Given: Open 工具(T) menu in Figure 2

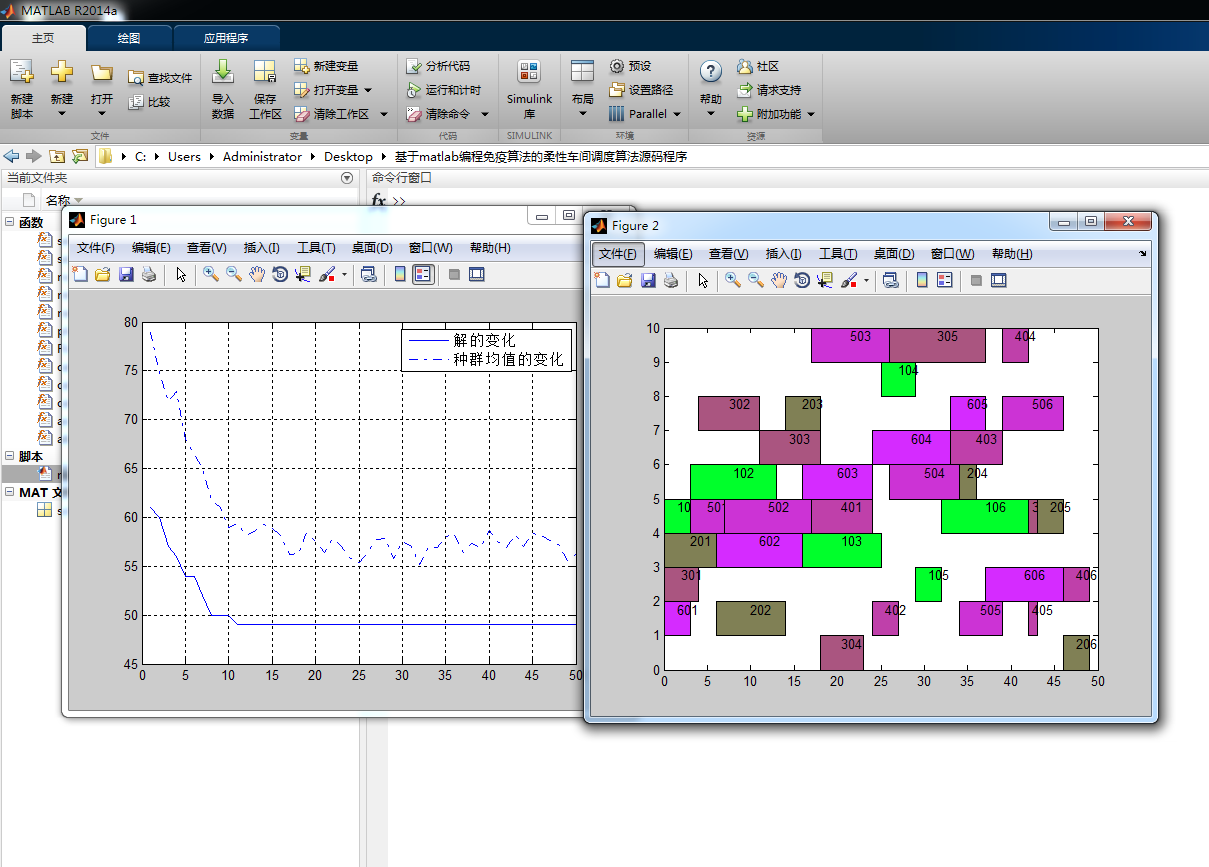Looking at the screenshot, I should coord(838,254).
